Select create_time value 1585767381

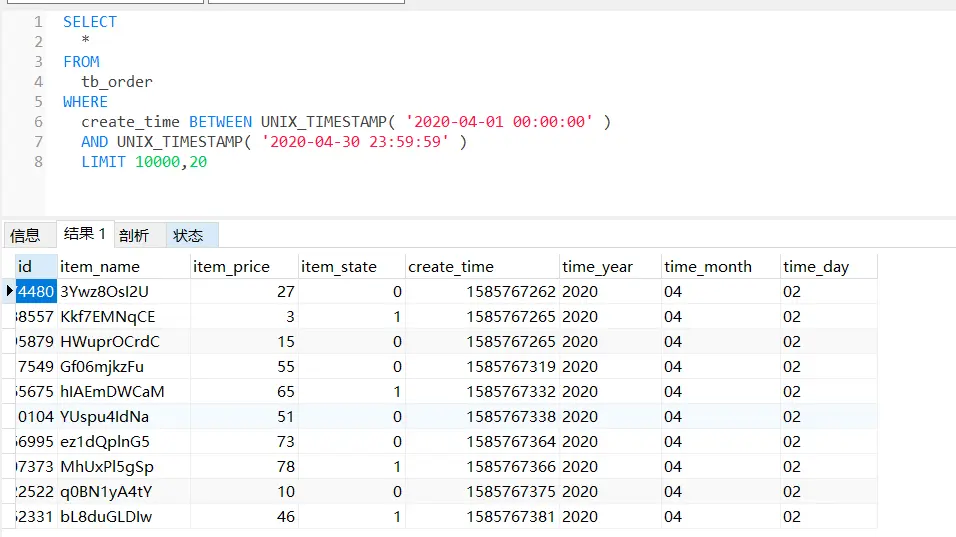coord(482,517)
